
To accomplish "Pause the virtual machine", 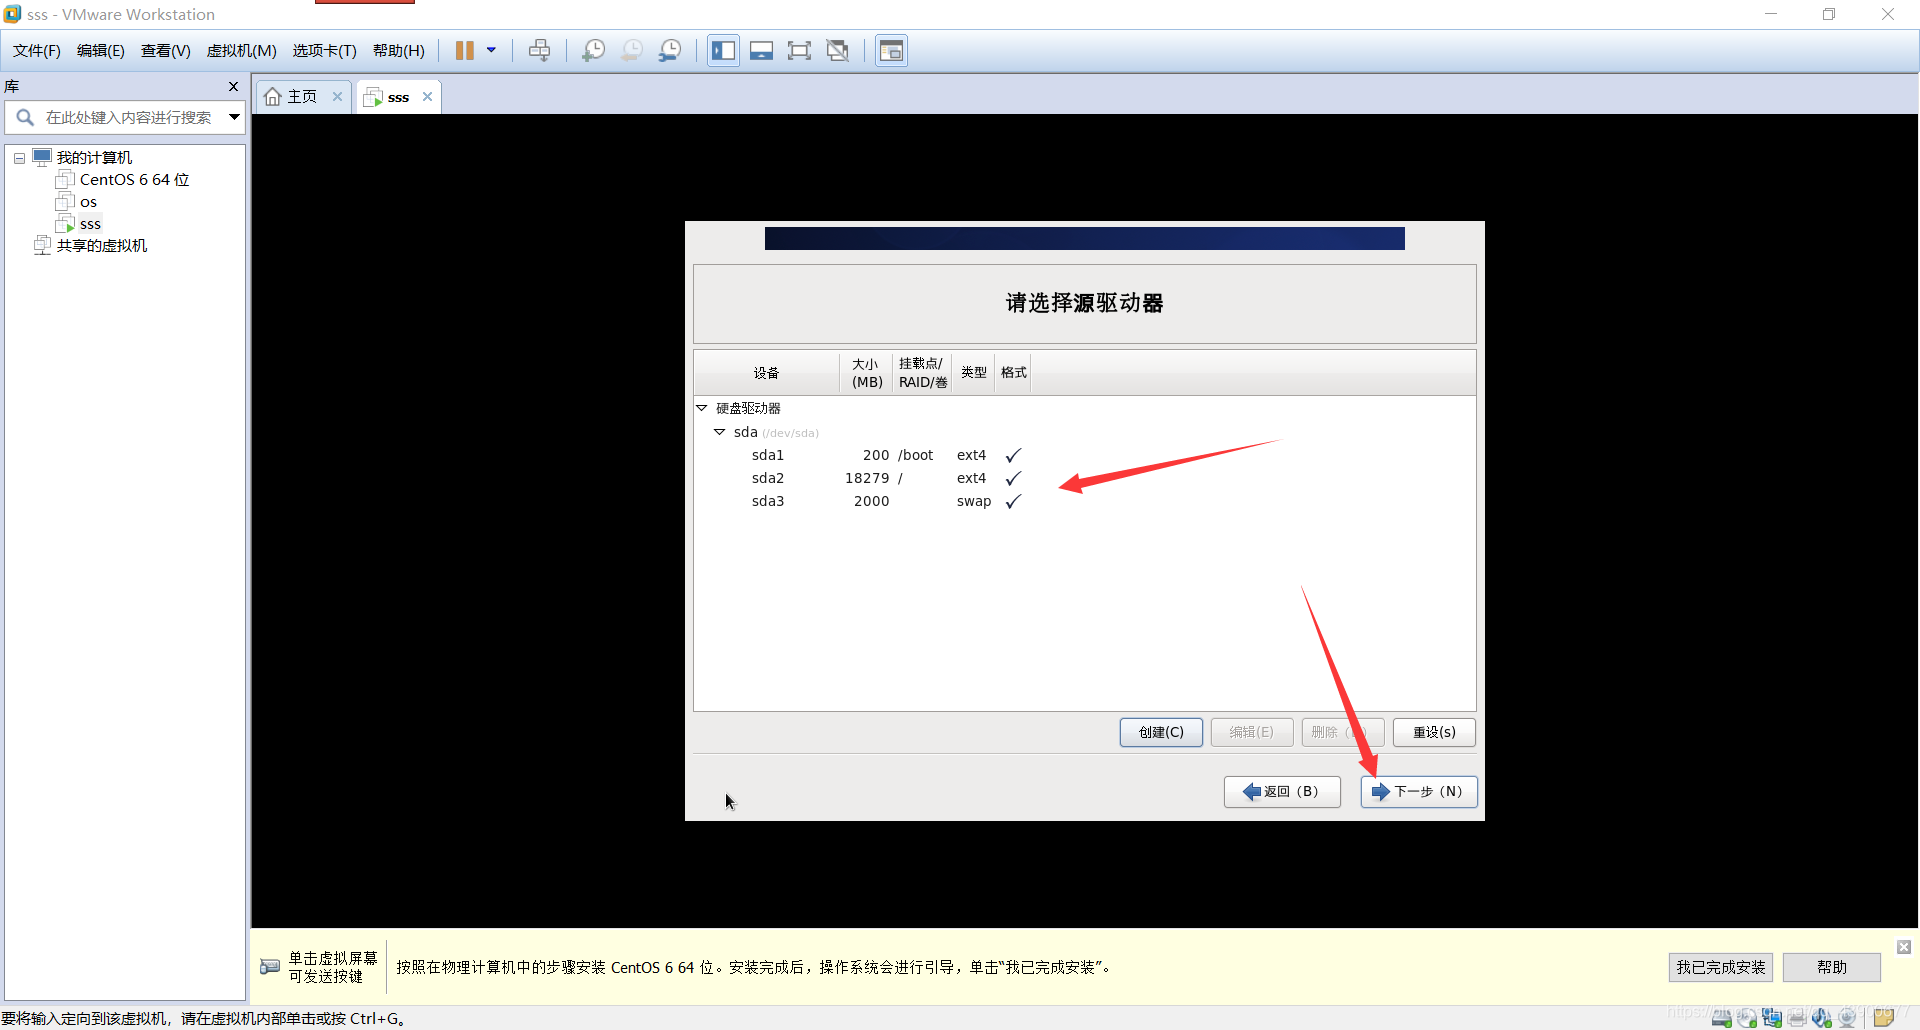I will pos(465,51).
